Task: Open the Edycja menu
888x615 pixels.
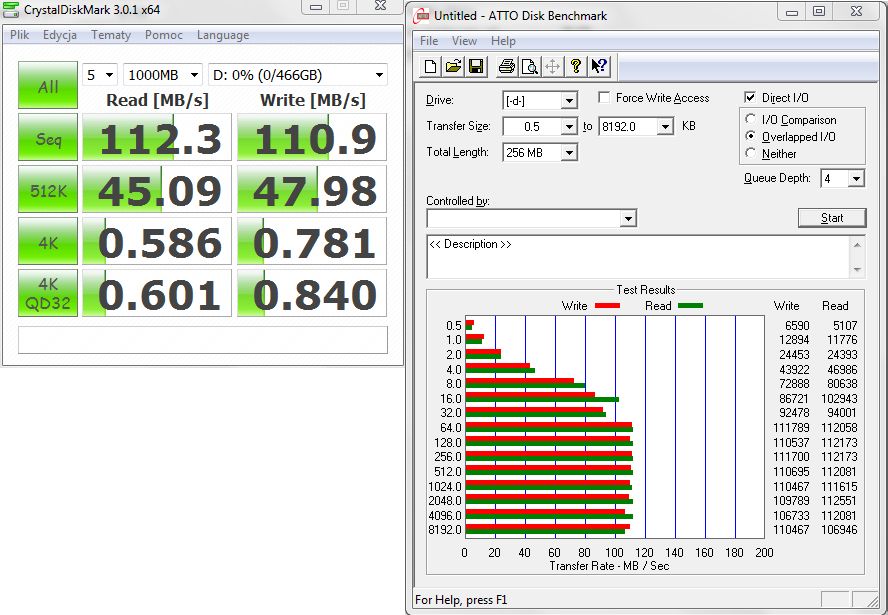Action: (x=59, y=35)
